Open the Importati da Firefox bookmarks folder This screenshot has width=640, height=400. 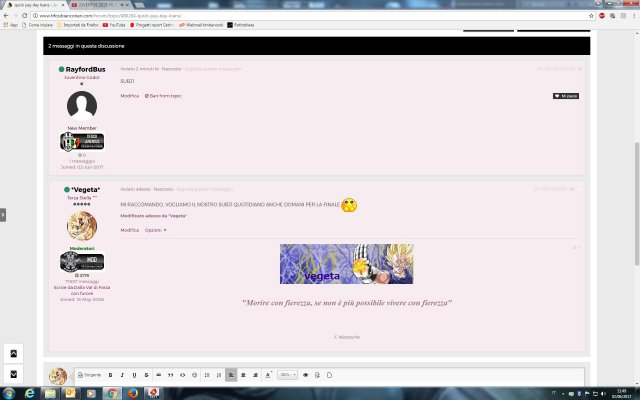(78, 25)
